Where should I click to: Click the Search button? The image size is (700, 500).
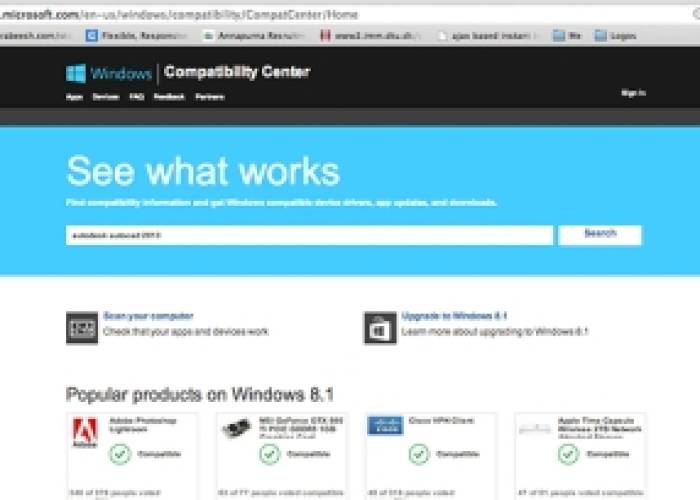600,235
